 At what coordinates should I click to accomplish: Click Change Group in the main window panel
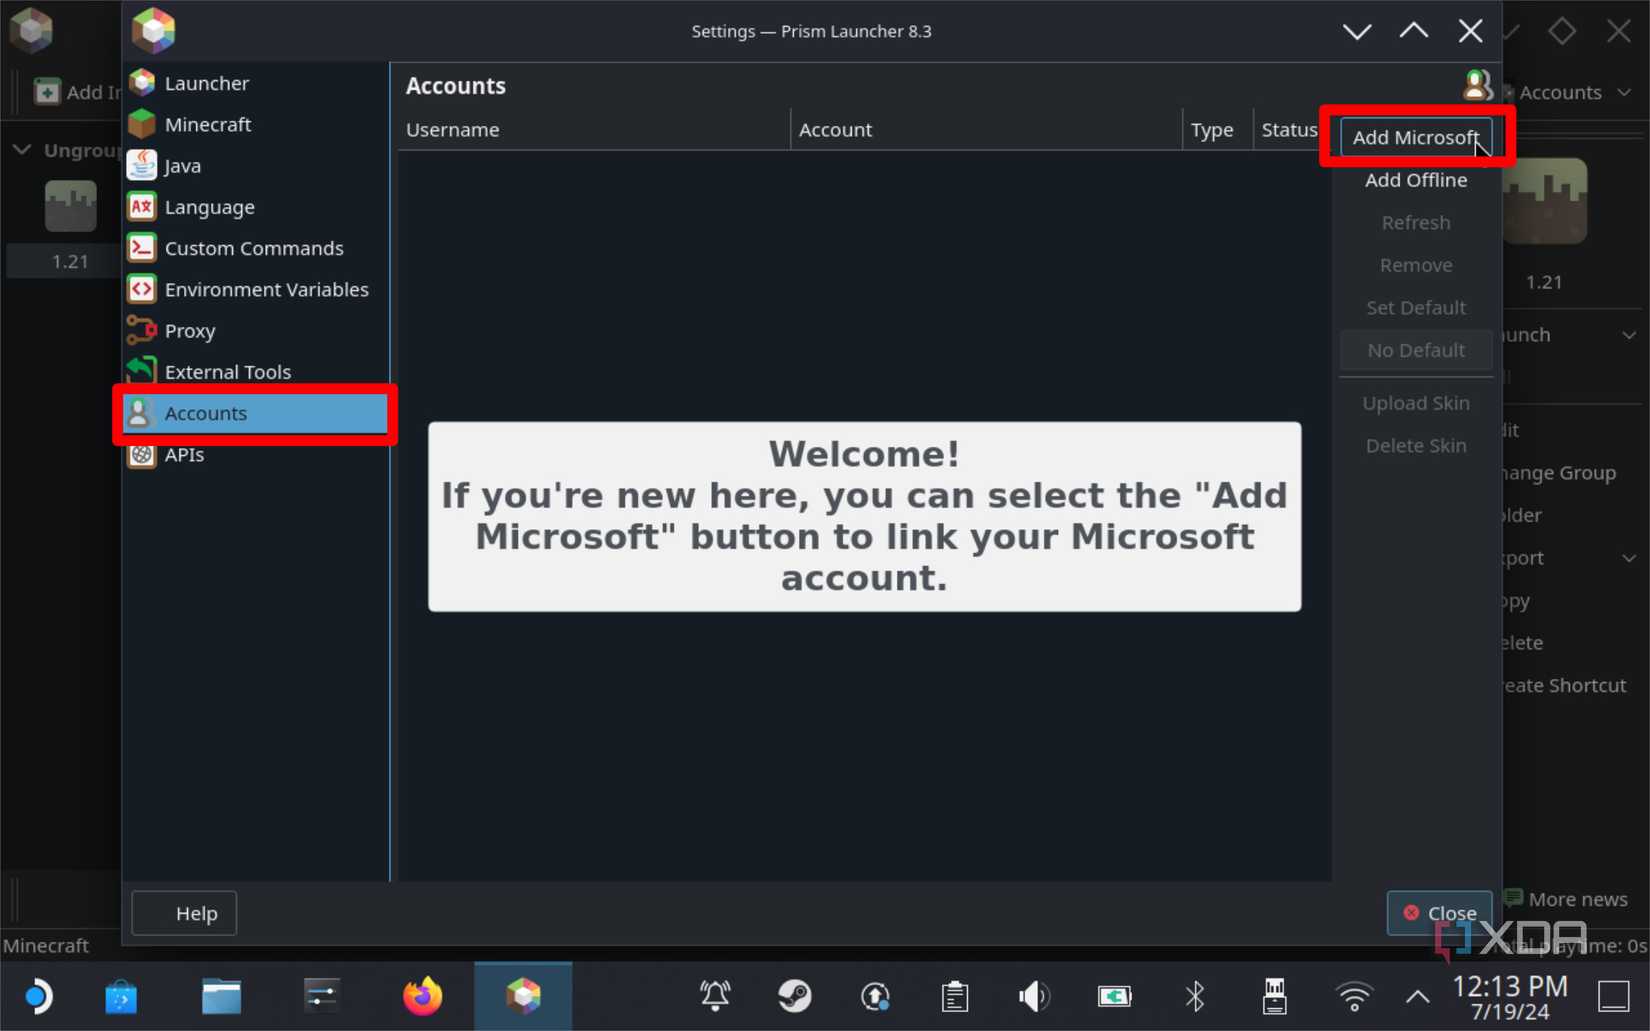tap(1560, 473)
